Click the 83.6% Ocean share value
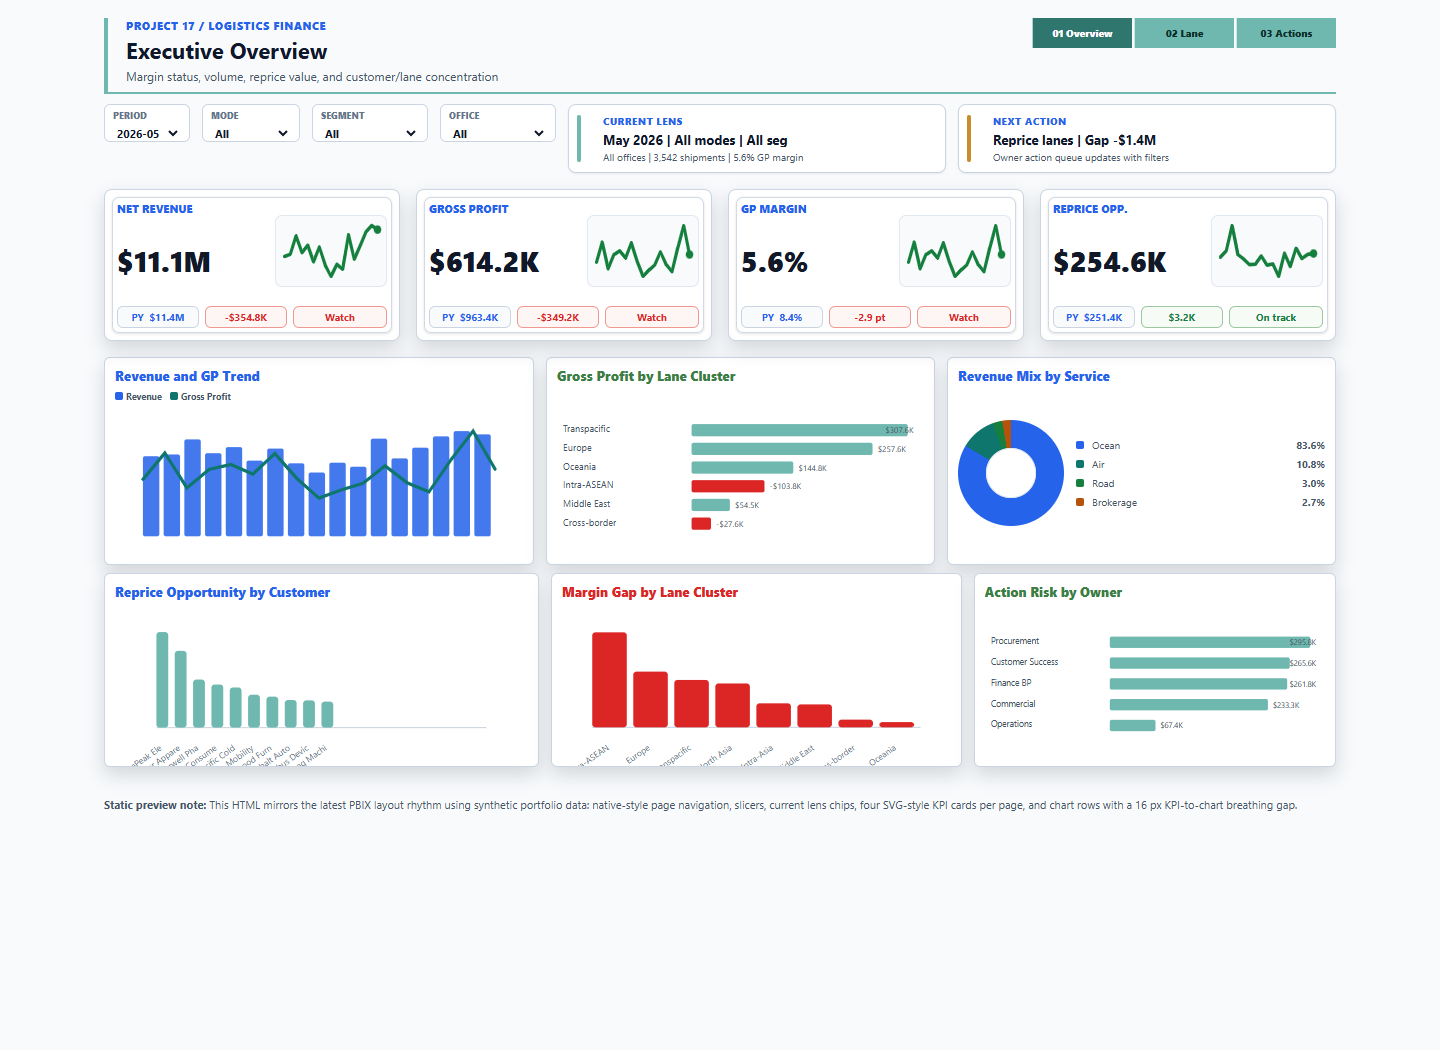Viewport: 1440px width, 1050px height. point(1310,445)
